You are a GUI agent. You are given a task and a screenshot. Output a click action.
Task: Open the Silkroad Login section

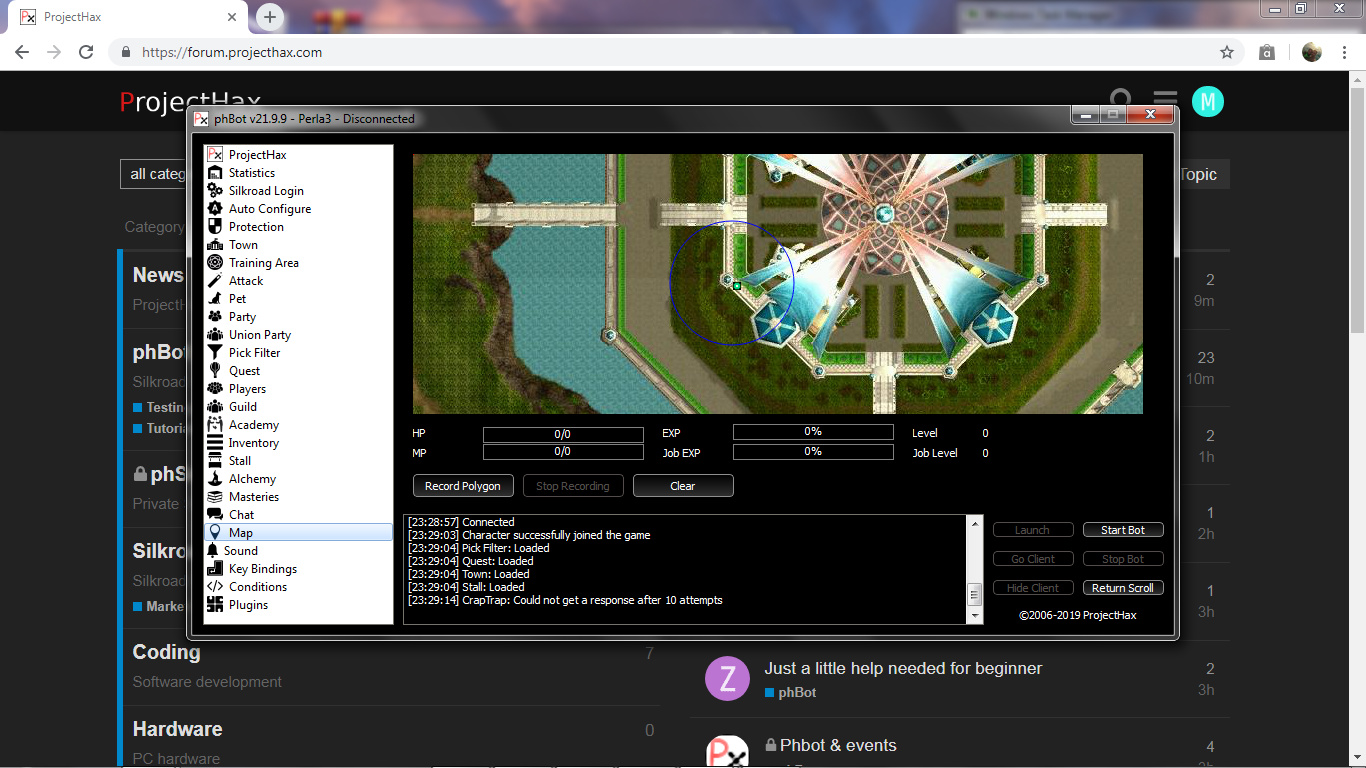point(266,191)
